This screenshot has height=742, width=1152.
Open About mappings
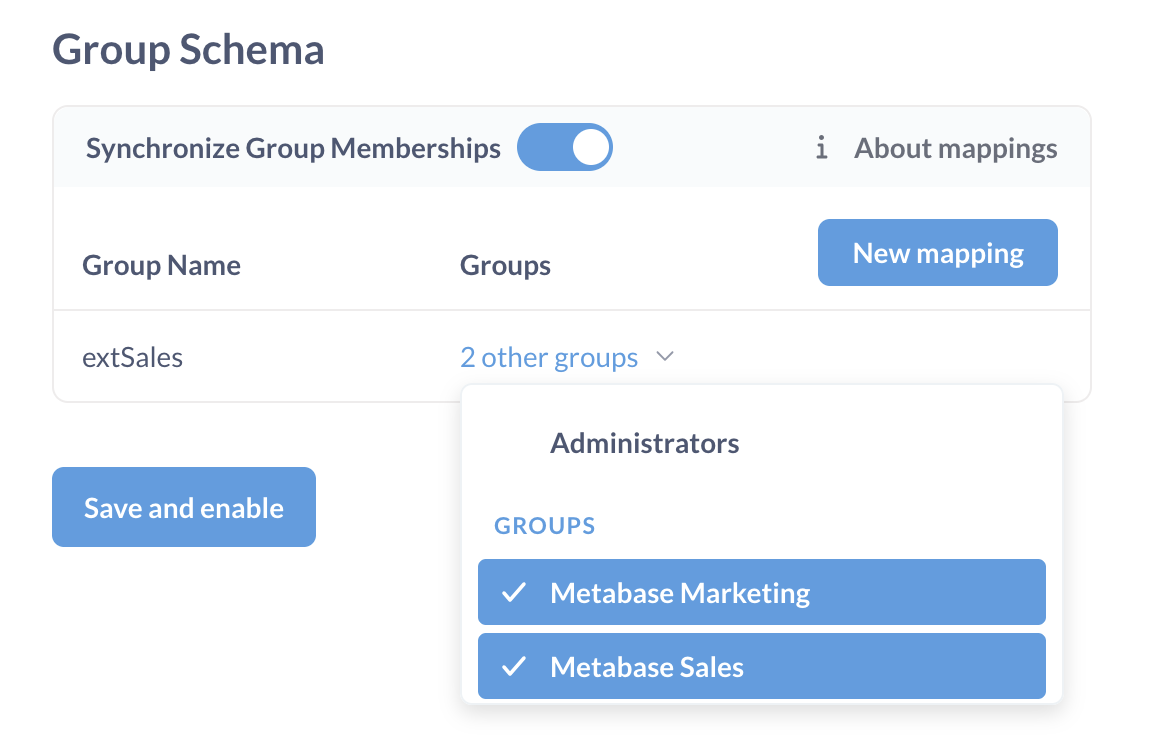tap(955, 147)
